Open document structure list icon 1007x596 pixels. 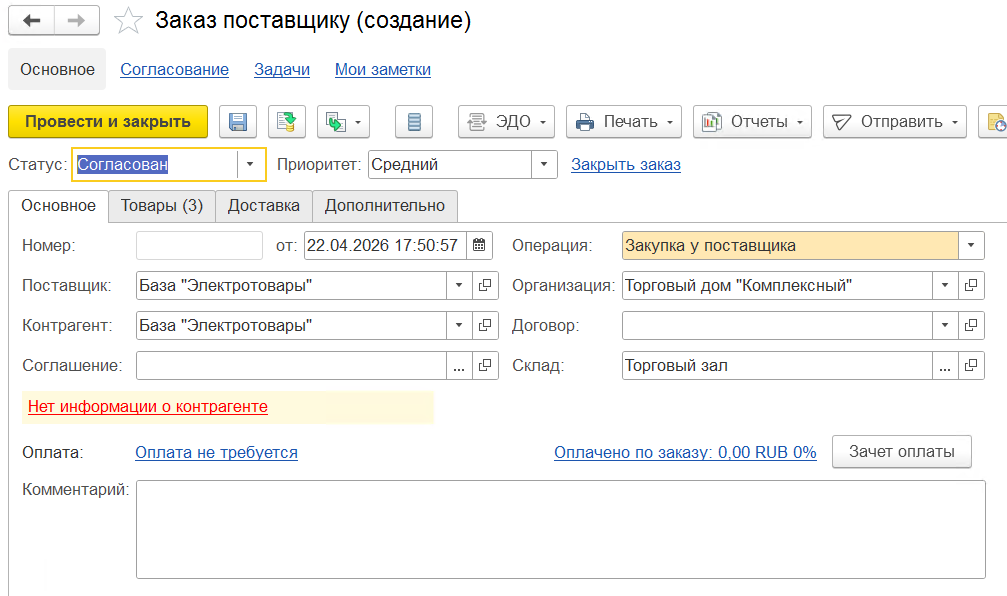point(414,121)
